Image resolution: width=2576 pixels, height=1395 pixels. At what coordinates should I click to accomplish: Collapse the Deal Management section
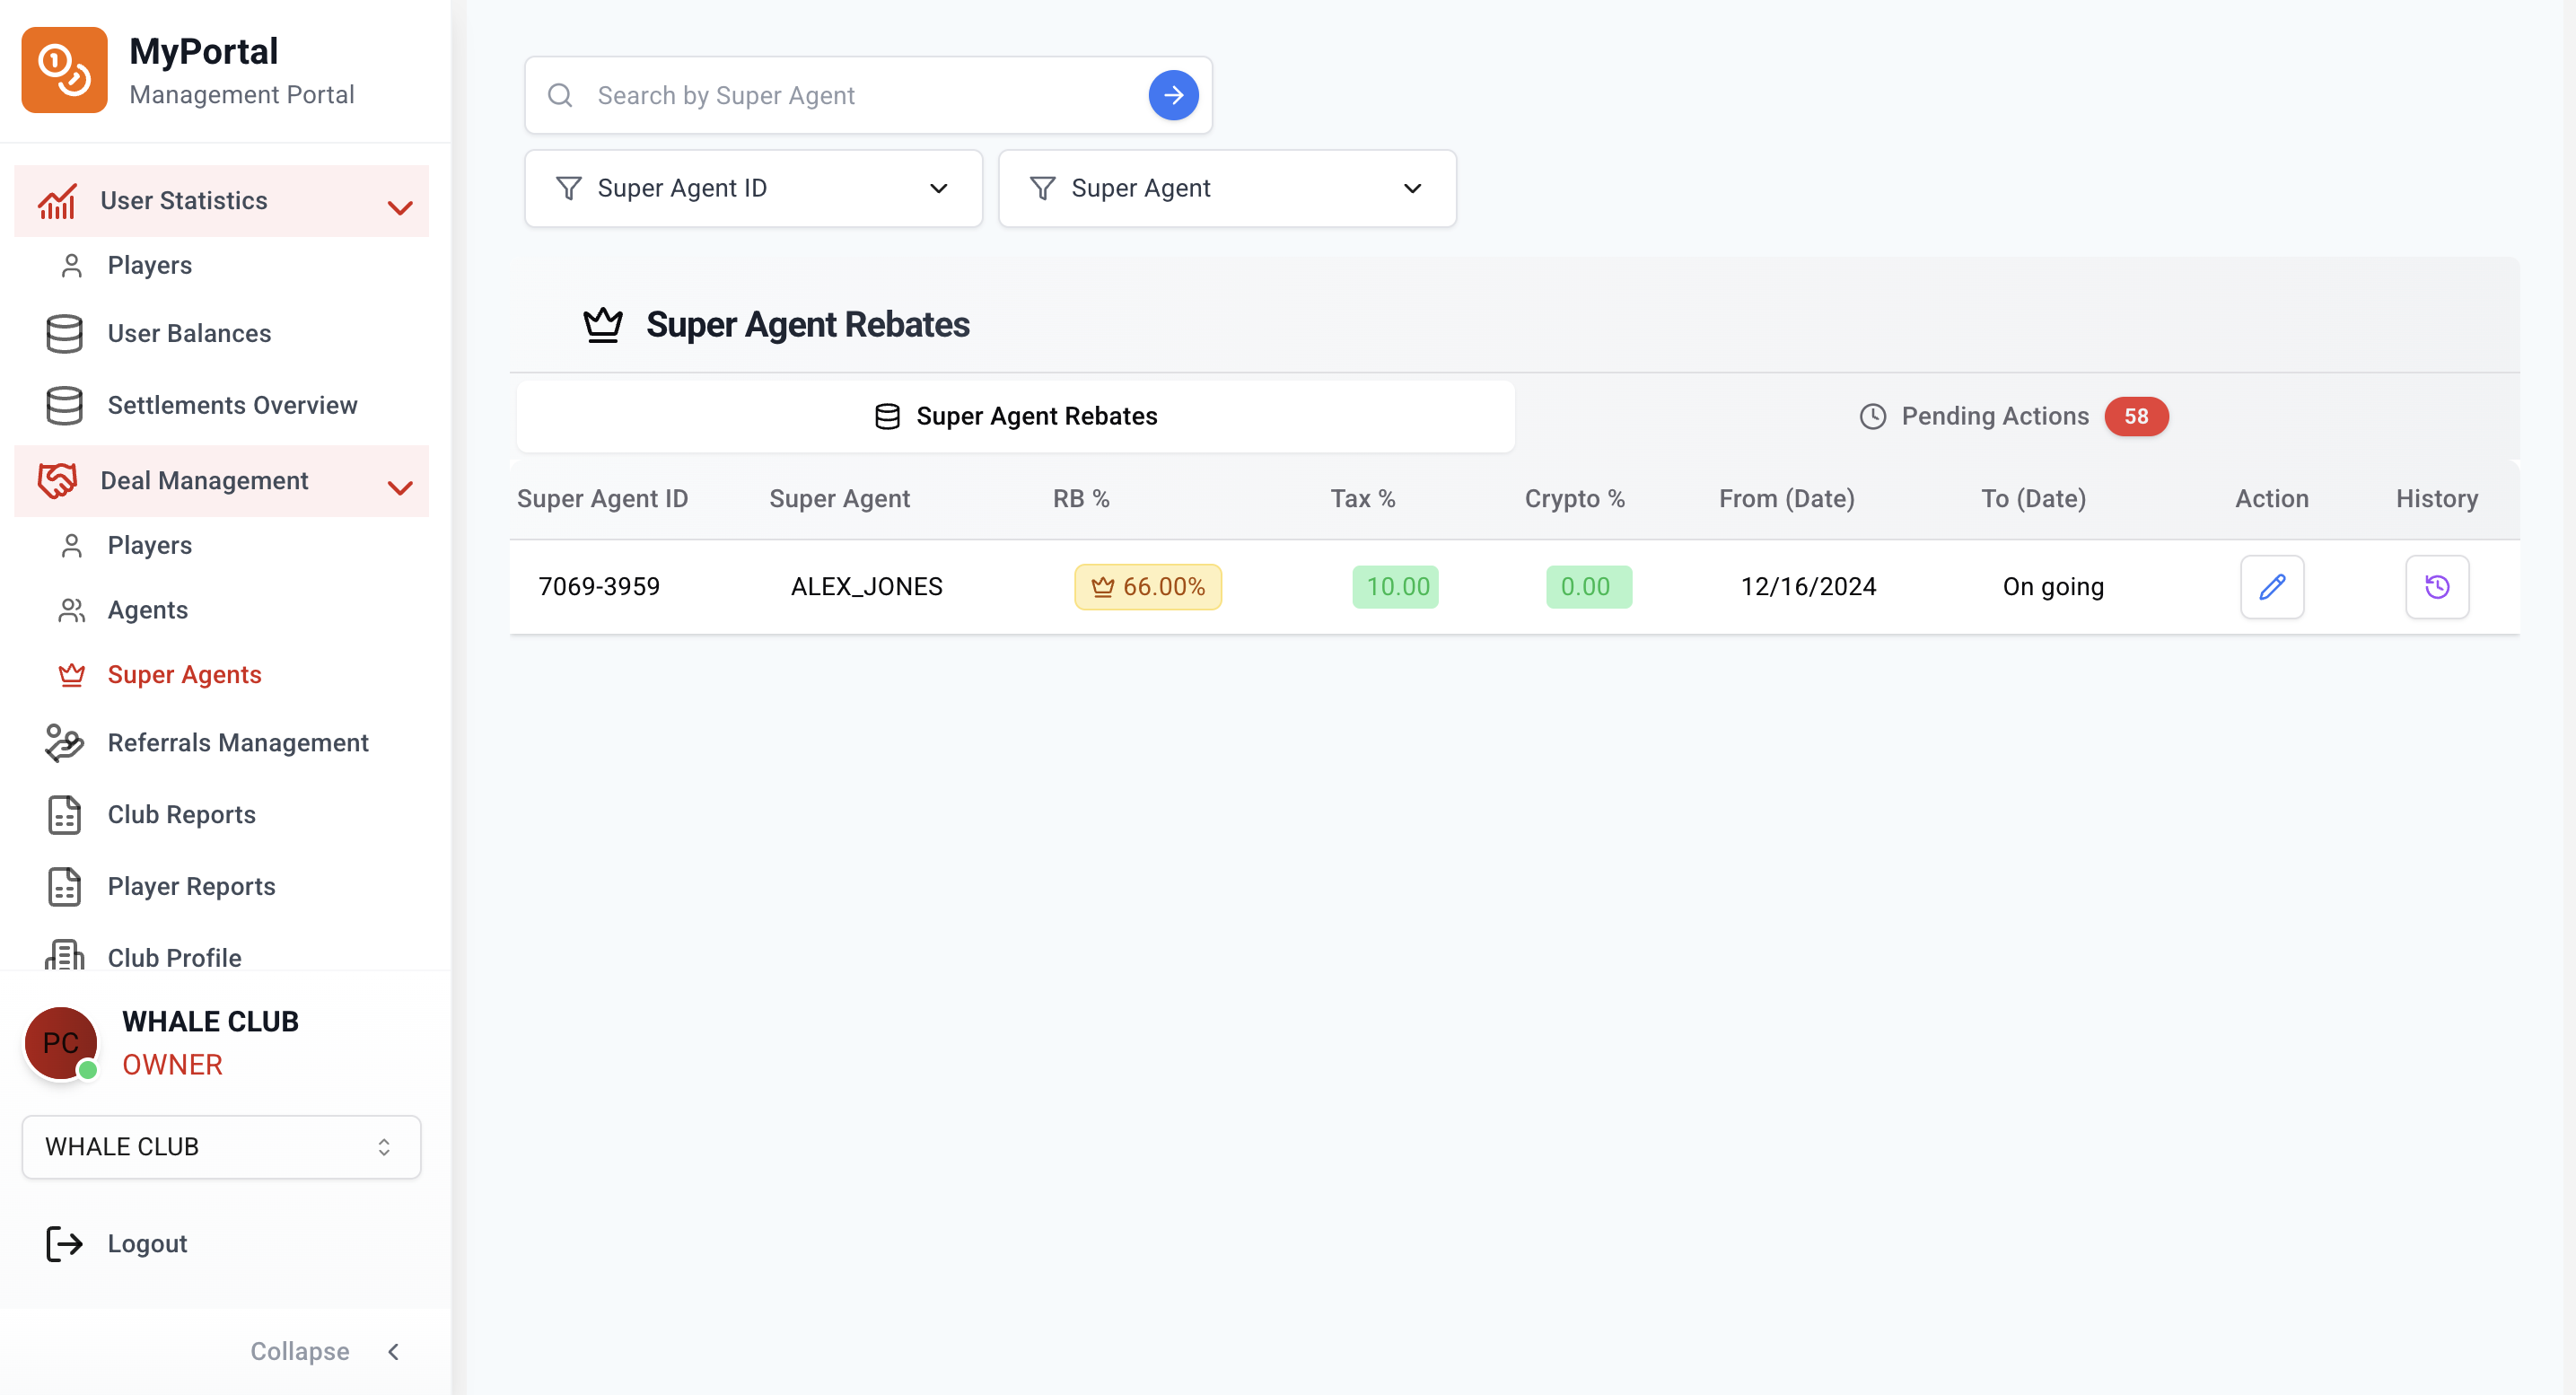point(399,486)
